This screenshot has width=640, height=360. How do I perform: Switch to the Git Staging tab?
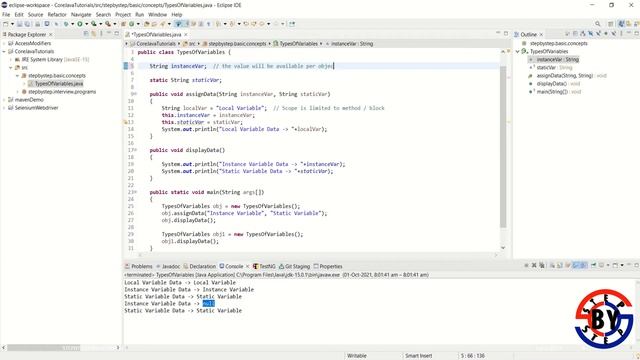tap(295, 266)
